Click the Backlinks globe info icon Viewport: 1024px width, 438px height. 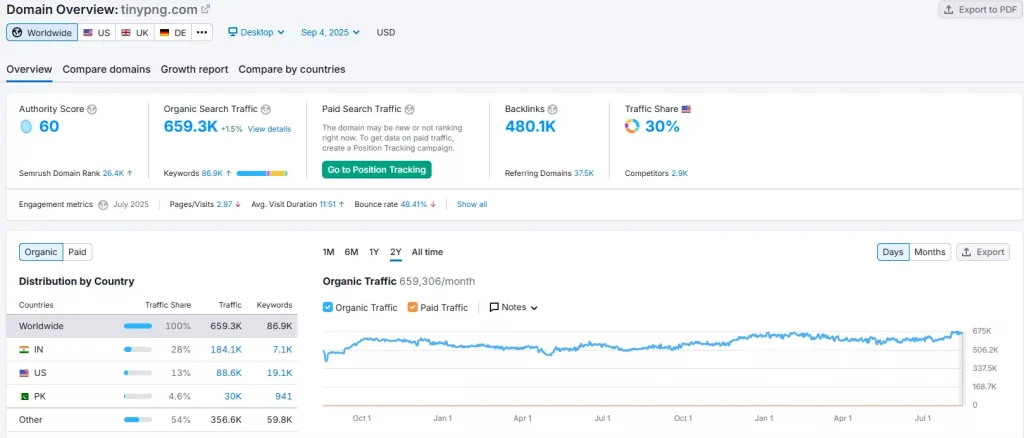tap(552, 109)
